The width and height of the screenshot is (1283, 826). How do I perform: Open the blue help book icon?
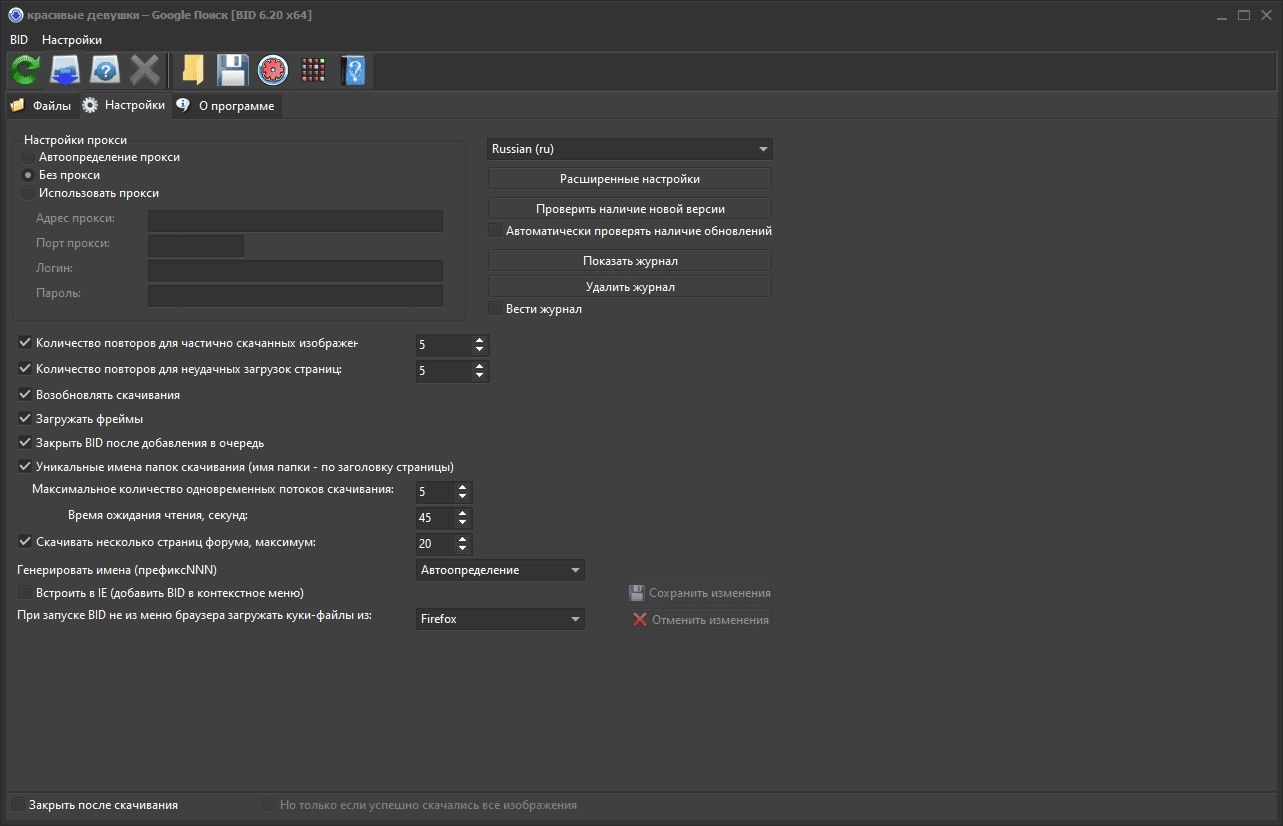[x=353, y=70]
